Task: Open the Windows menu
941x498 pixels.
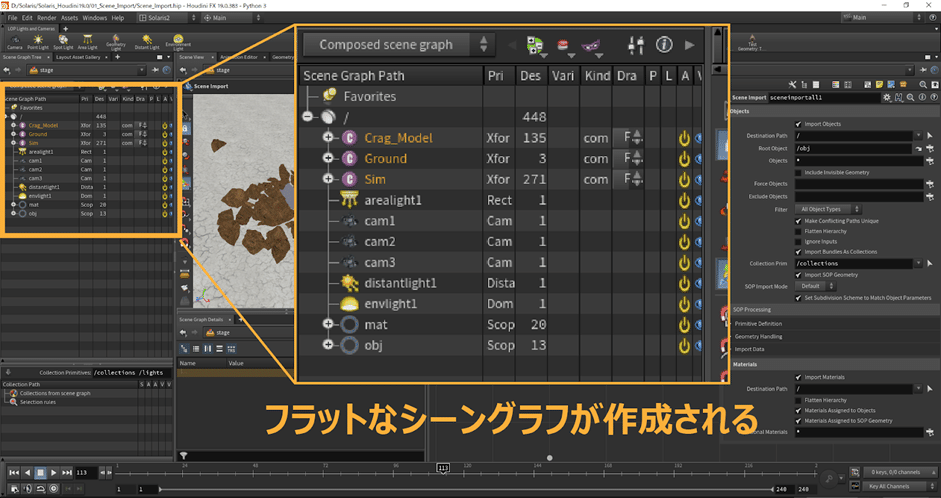Action: (x=95, y=18)
